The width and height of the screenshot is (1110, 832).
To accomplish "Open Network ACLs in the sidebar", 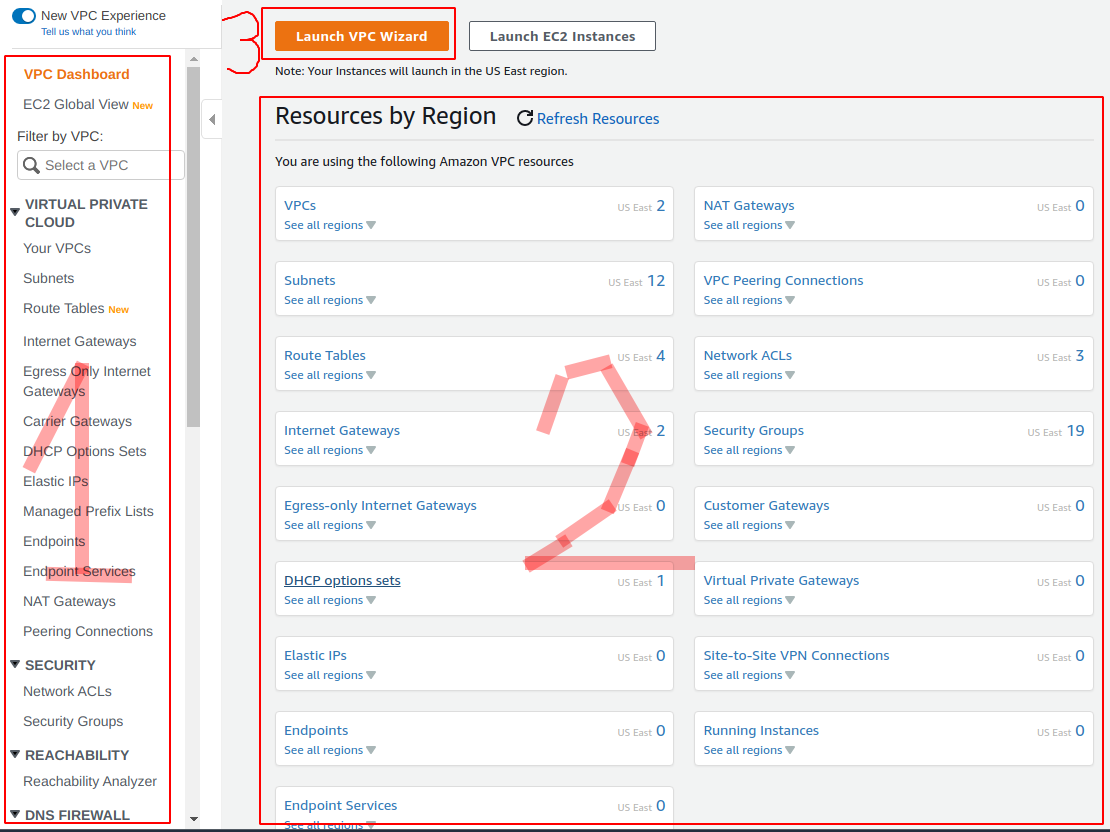I will point(67,692).
